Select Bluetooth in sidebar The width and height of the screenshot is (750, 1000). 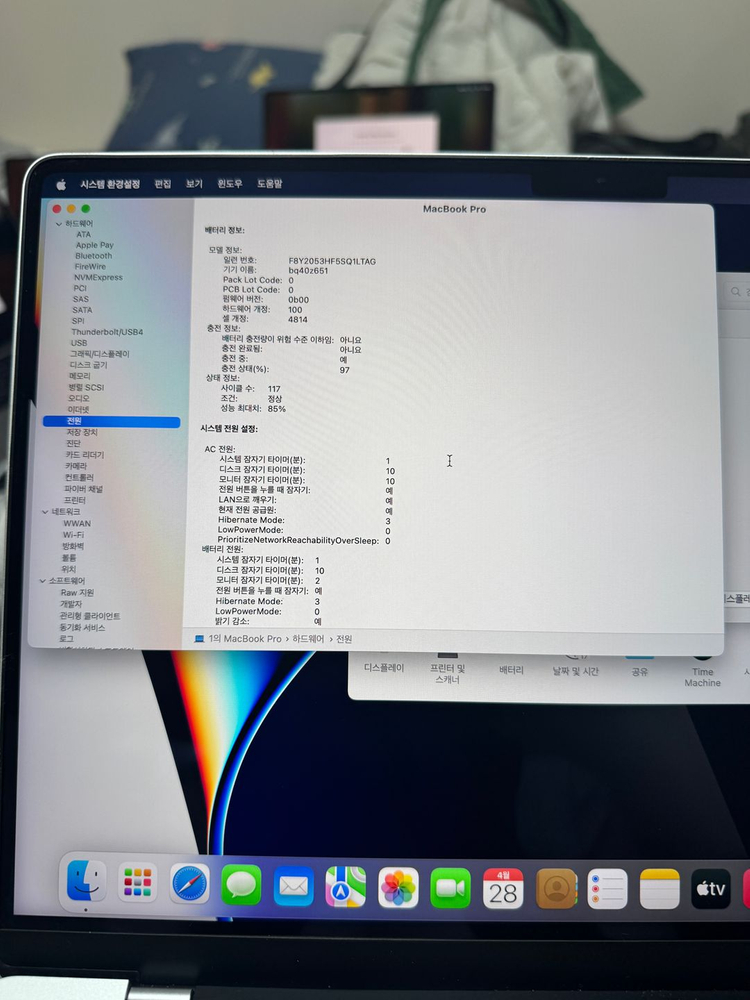pos(93,256)
